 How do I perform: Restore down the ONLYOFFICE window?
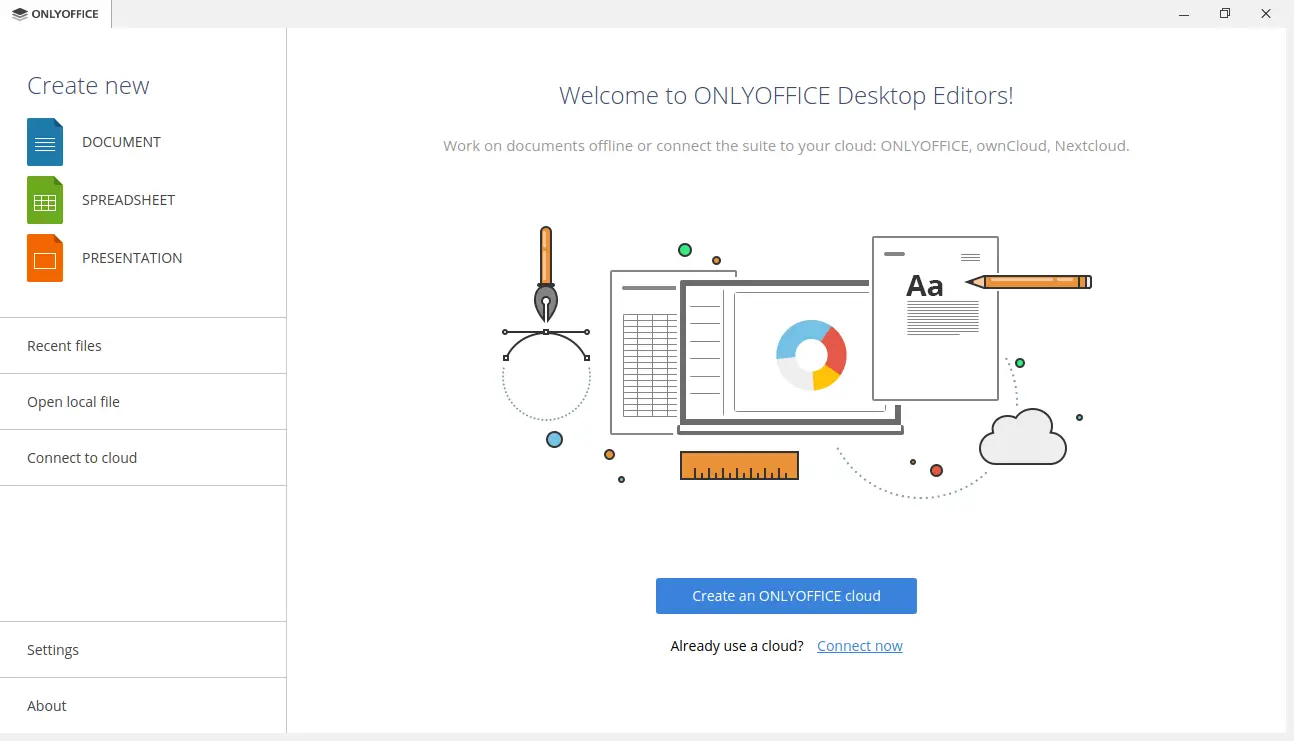point(1225,14)
